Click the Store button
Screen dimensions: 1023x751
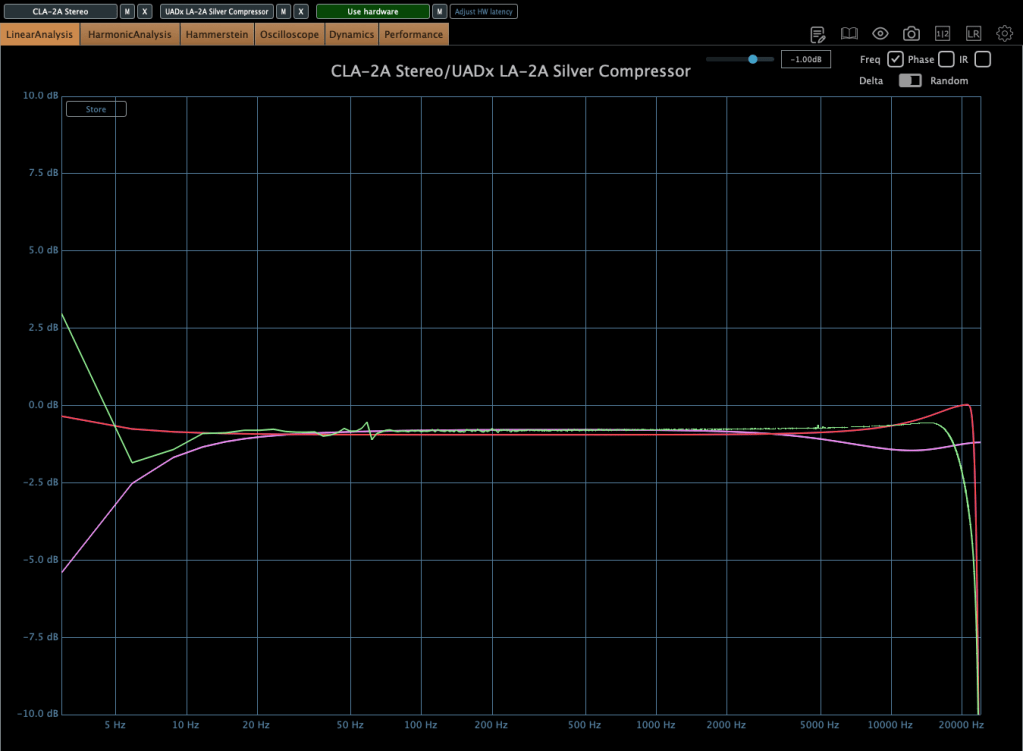click(96, 109)
